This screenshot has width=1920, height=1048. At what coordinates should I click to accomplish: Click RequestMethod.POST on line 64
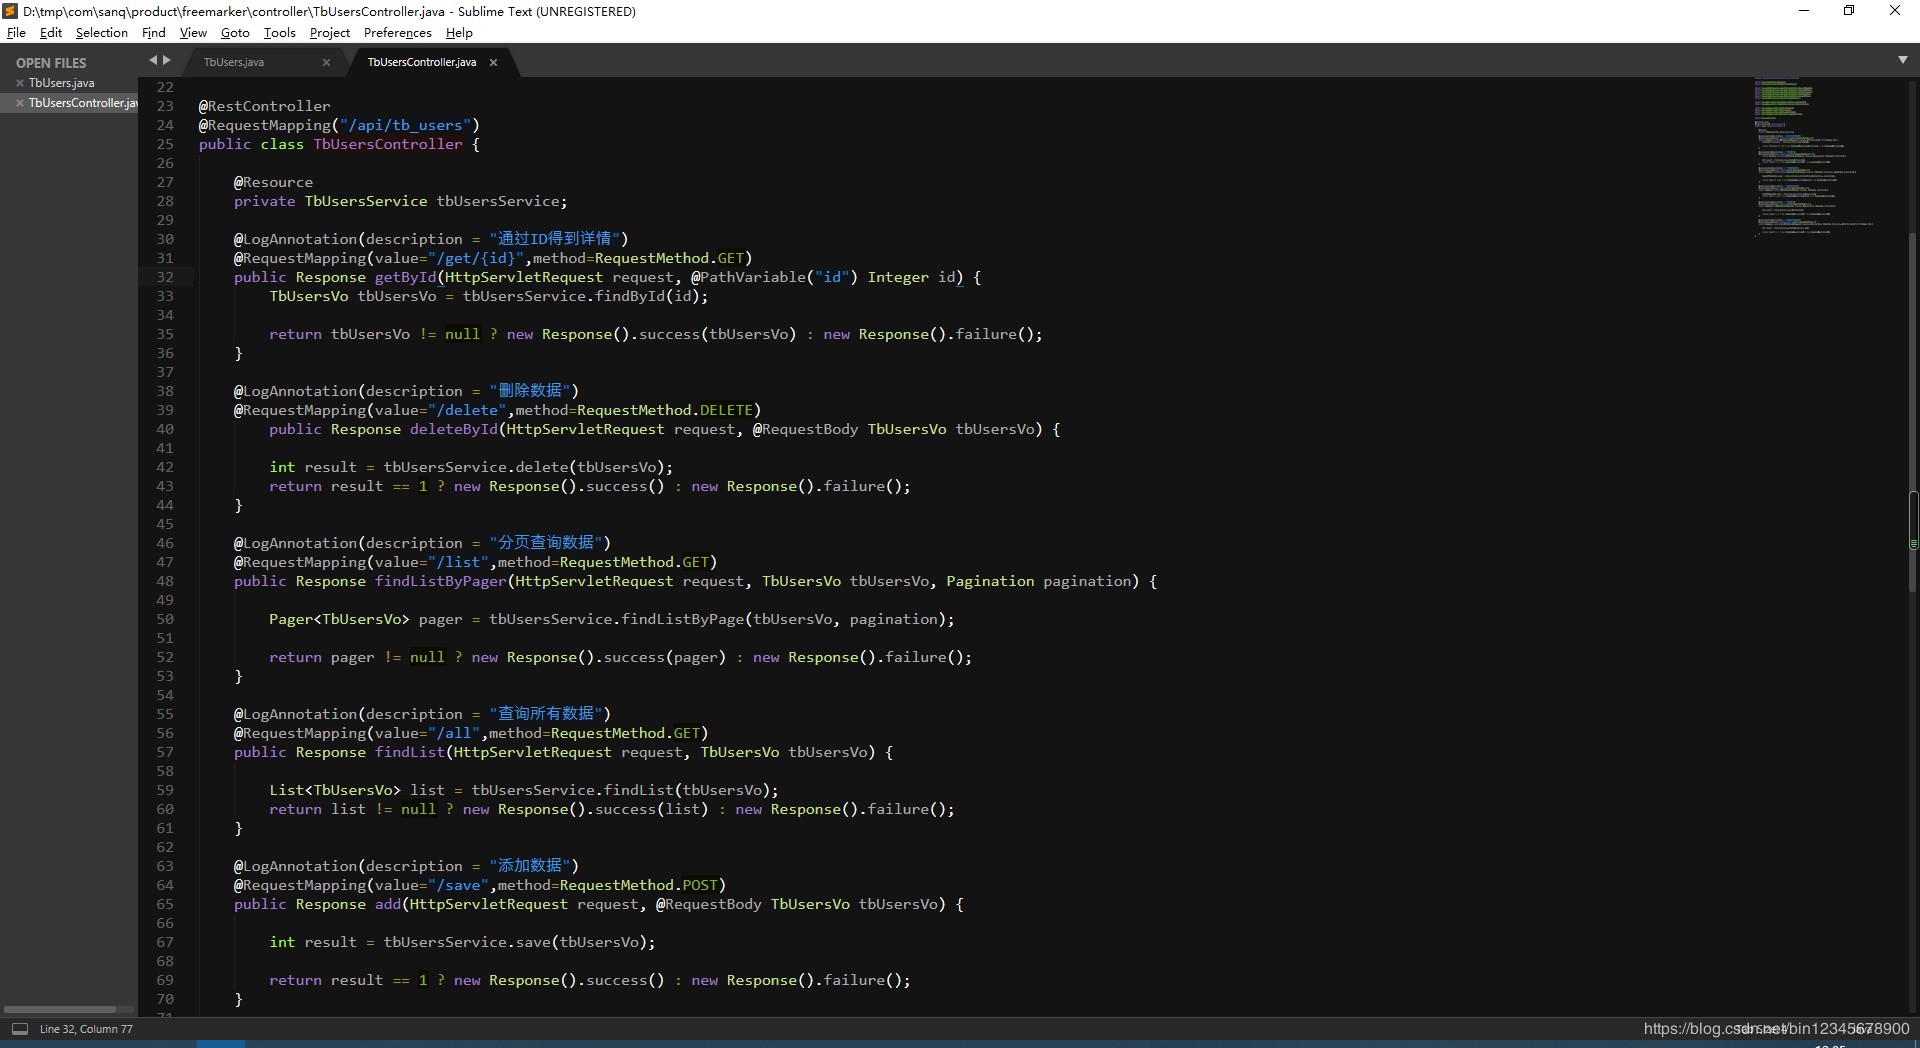pos(638,885)
